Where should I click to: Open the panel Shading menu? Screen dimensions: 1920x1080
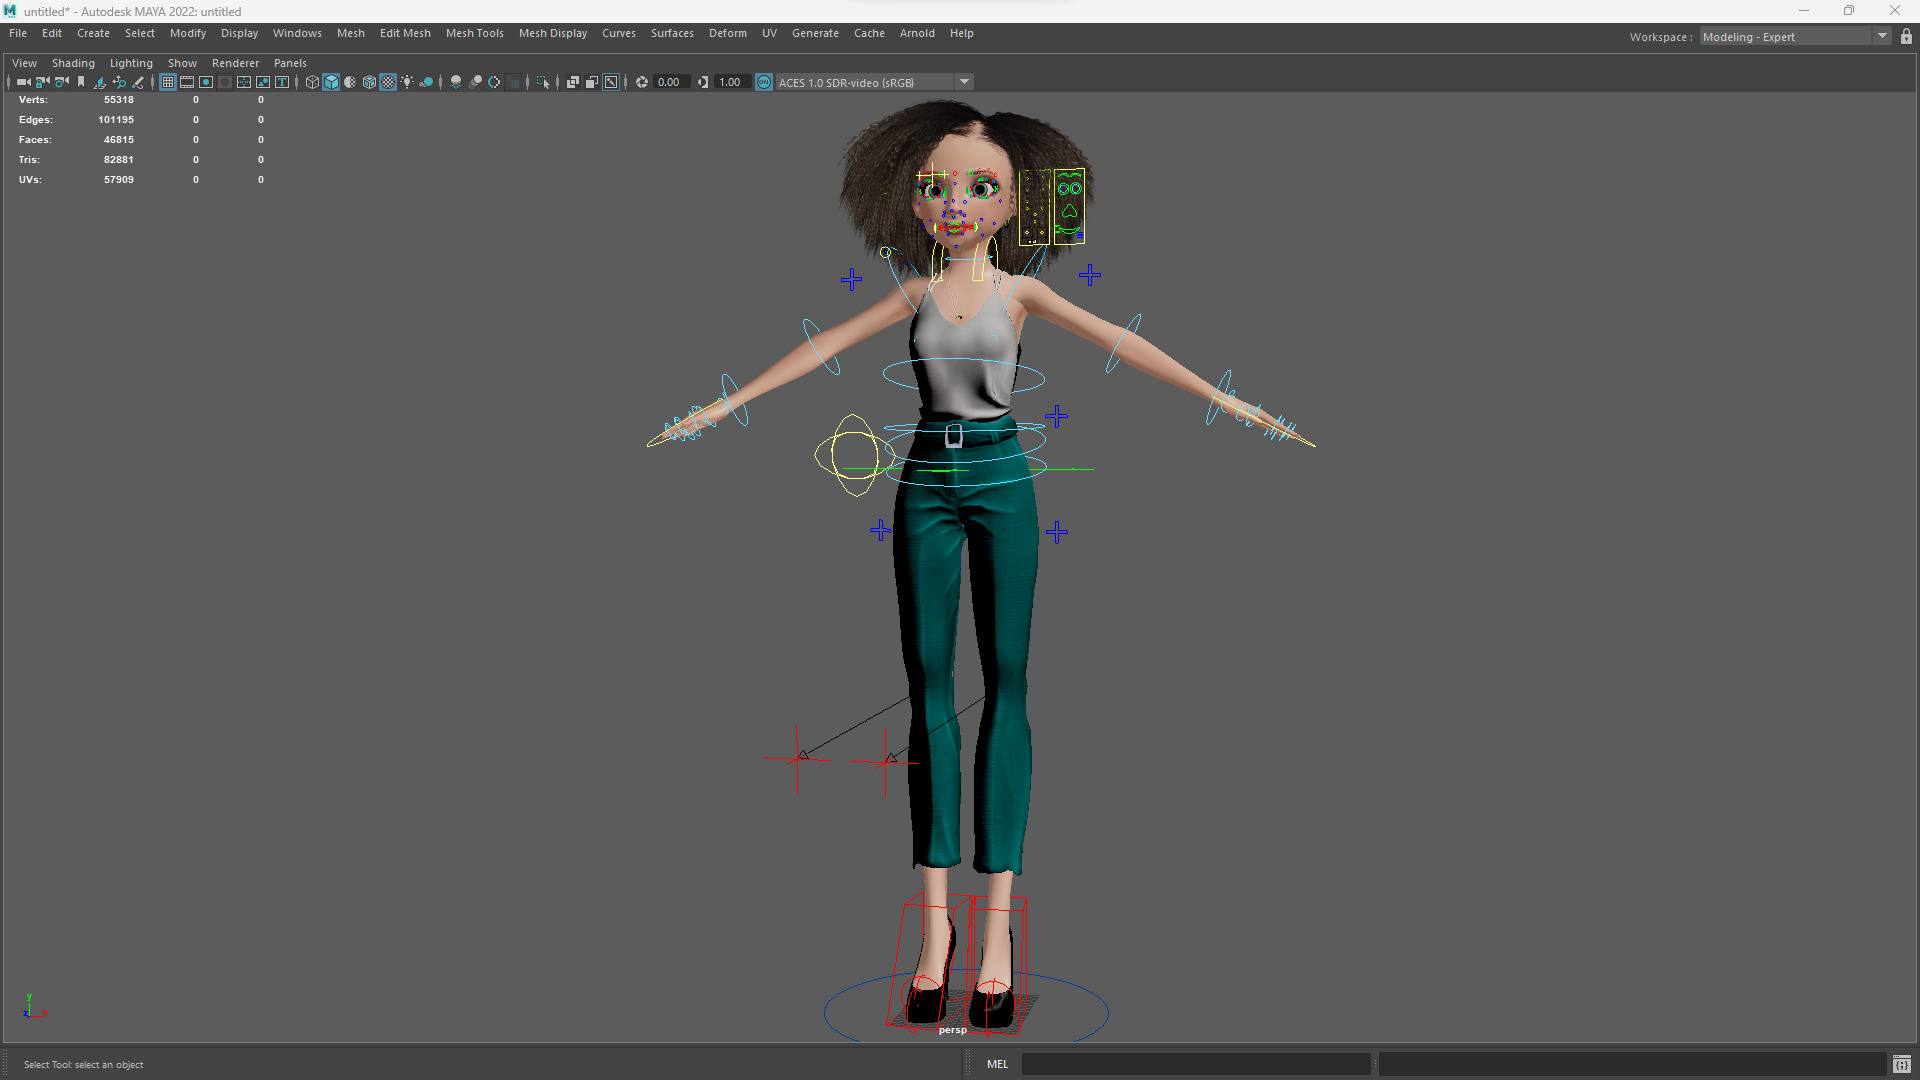tap(73, 63)
